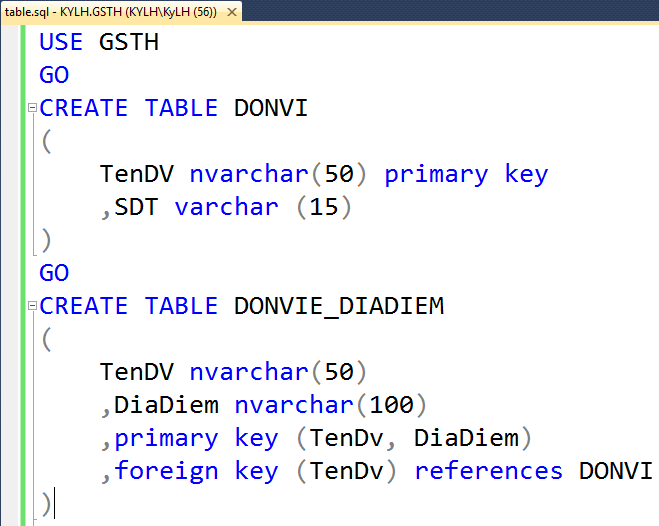Click the table name DONVI in CREATE statement
659x526 pixels.
[x=271, y=108]
